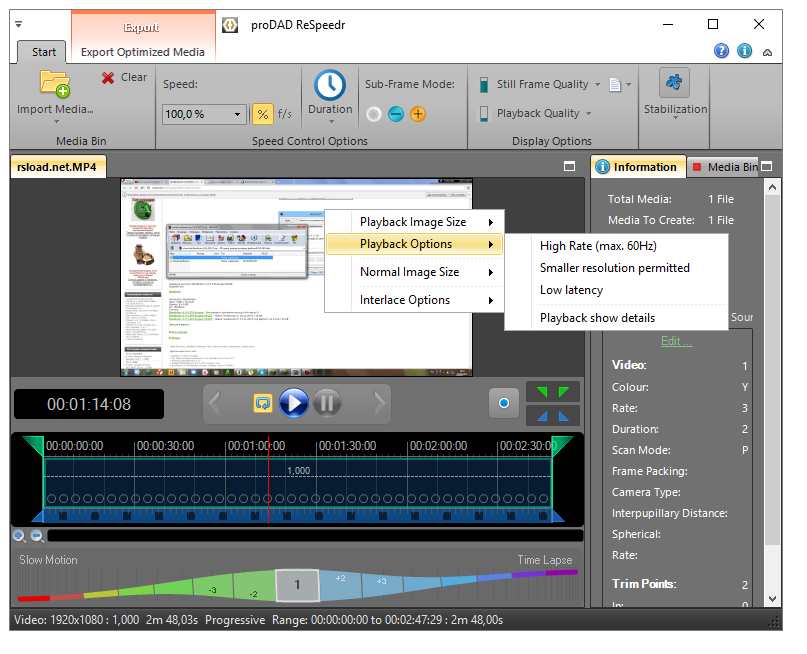
Task: Click the red Clear X icon
Action: 108,78
